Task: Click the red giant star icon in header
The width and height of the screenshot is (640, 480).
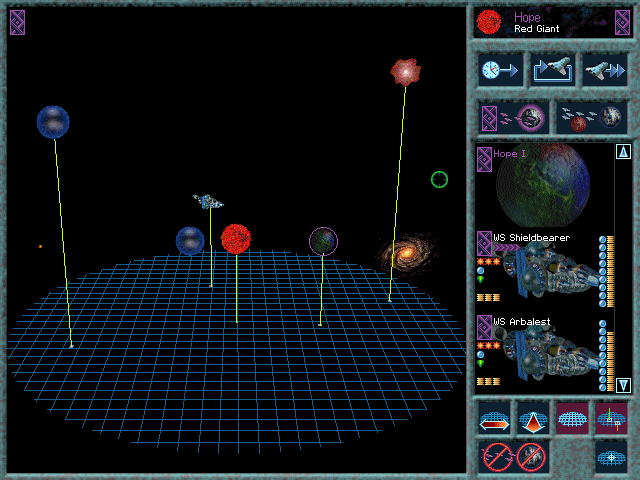Action: [489, 22]
